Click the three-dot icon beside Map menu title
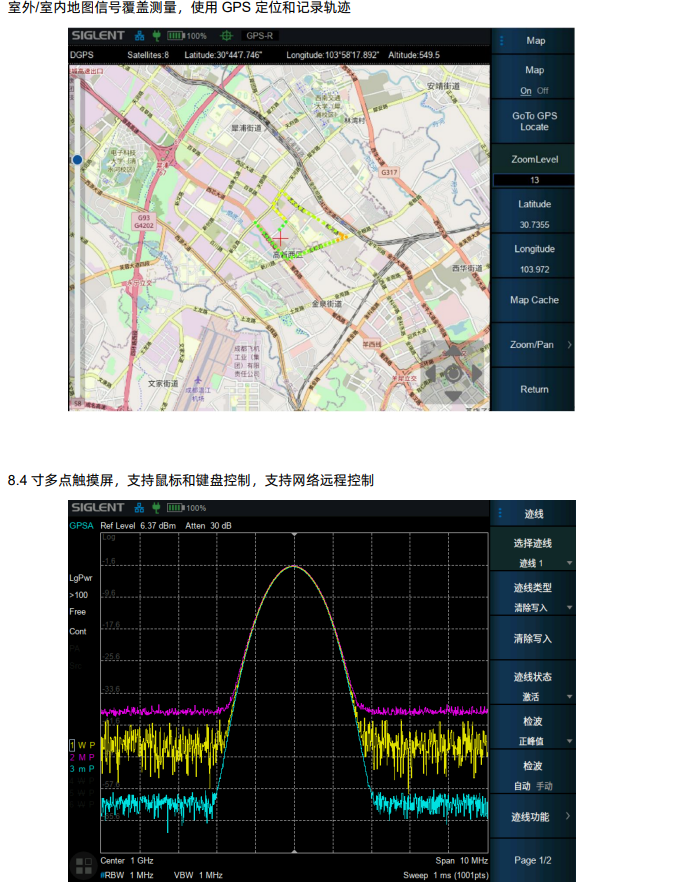This screenshot has height=884, width=694. [x=501, y=41]
